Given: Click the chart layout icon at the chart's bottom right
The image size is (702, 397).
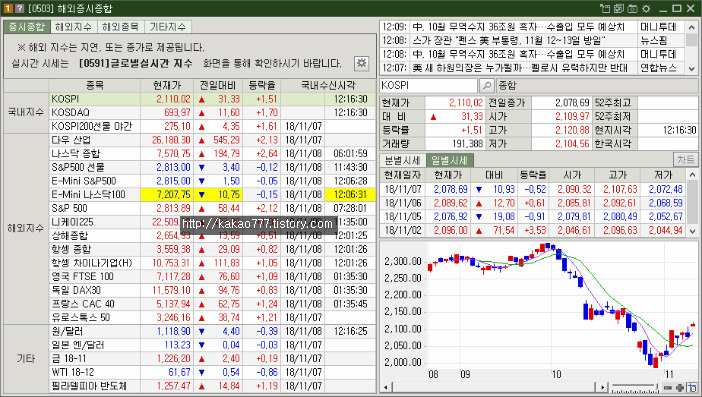Looking at the screenshot, I should coord(692,388).
